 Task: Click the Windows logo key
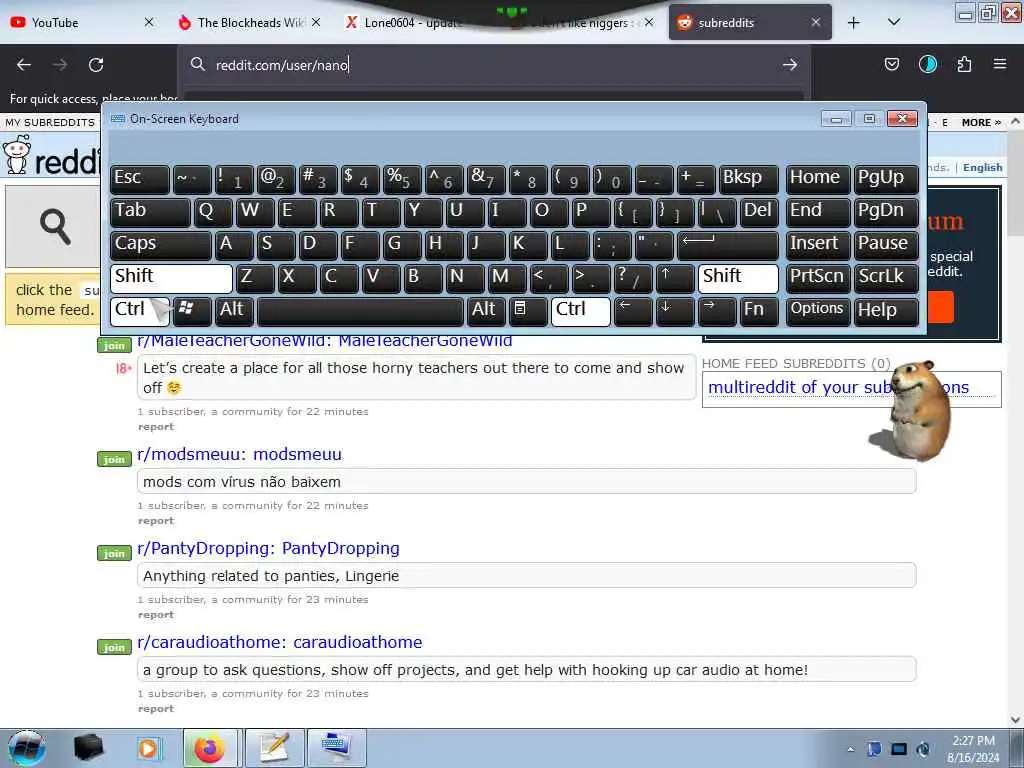coord(193,311)
